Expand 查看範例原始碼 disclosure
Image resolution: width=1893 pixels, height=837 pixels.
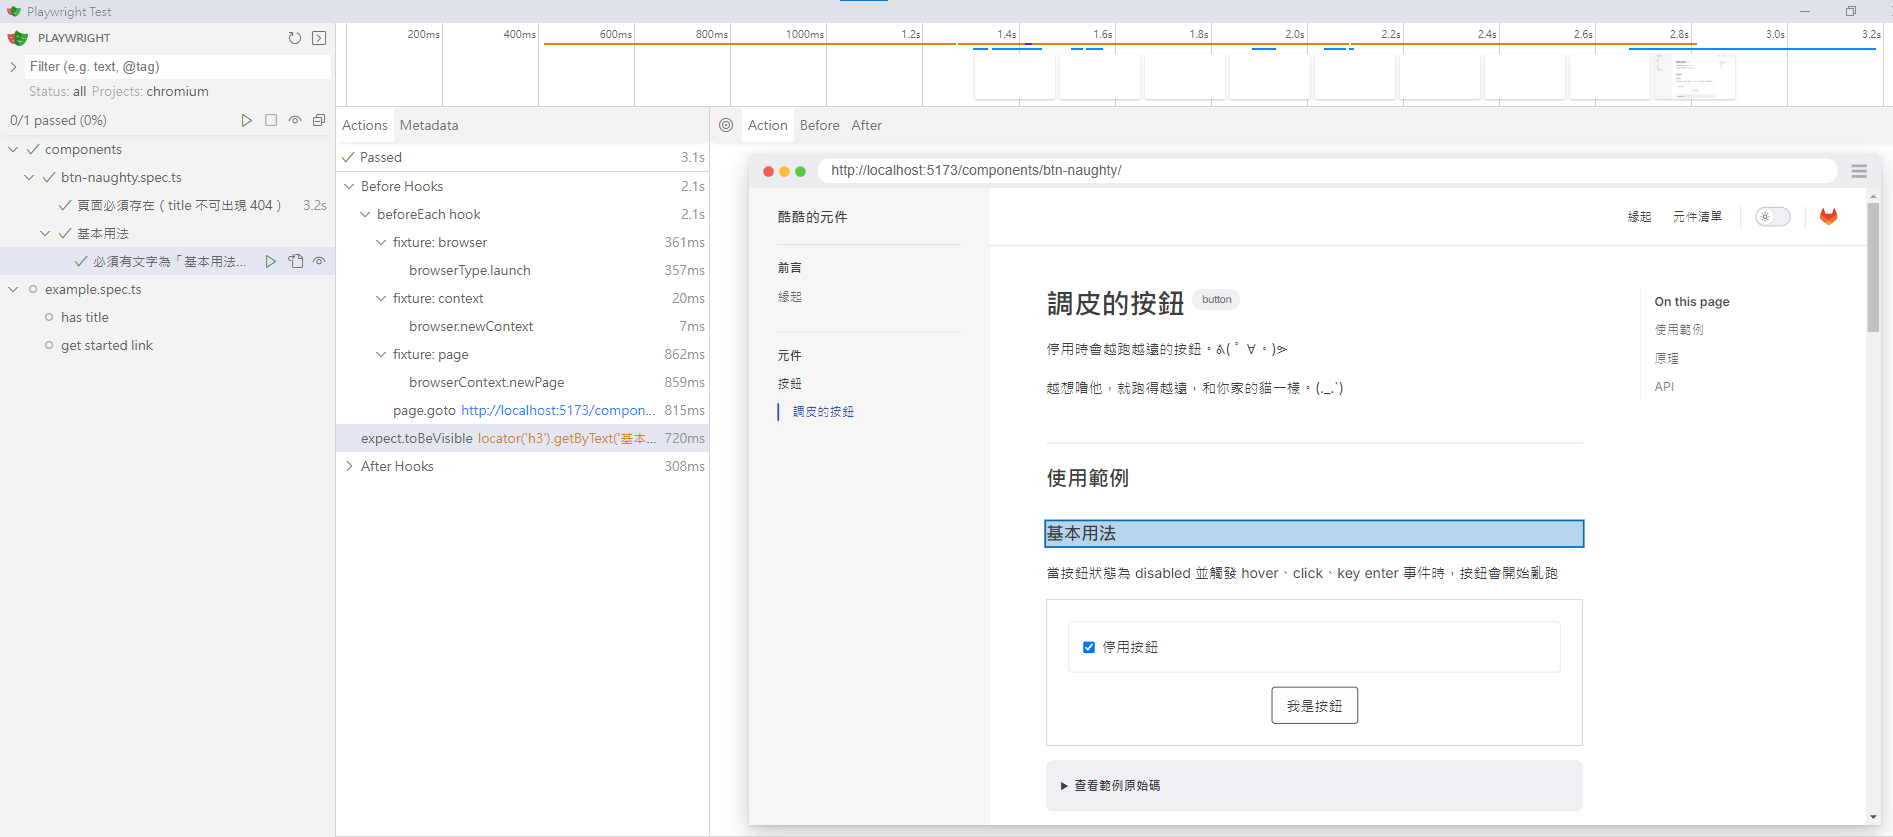pyautogui.click(x=1314, y=786)
